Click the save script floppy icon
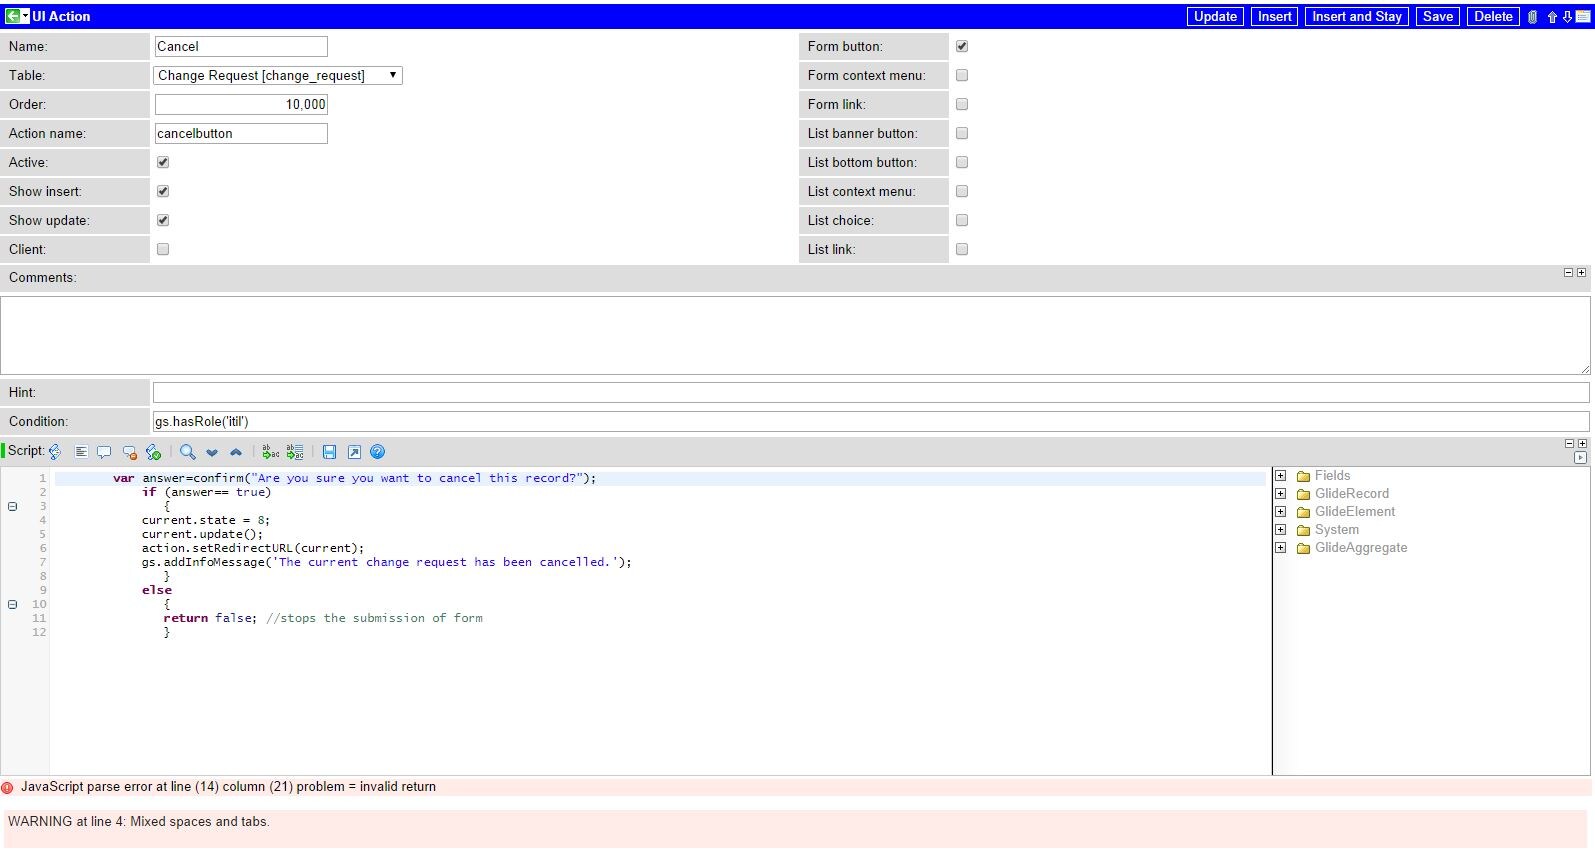 [329, 452]
